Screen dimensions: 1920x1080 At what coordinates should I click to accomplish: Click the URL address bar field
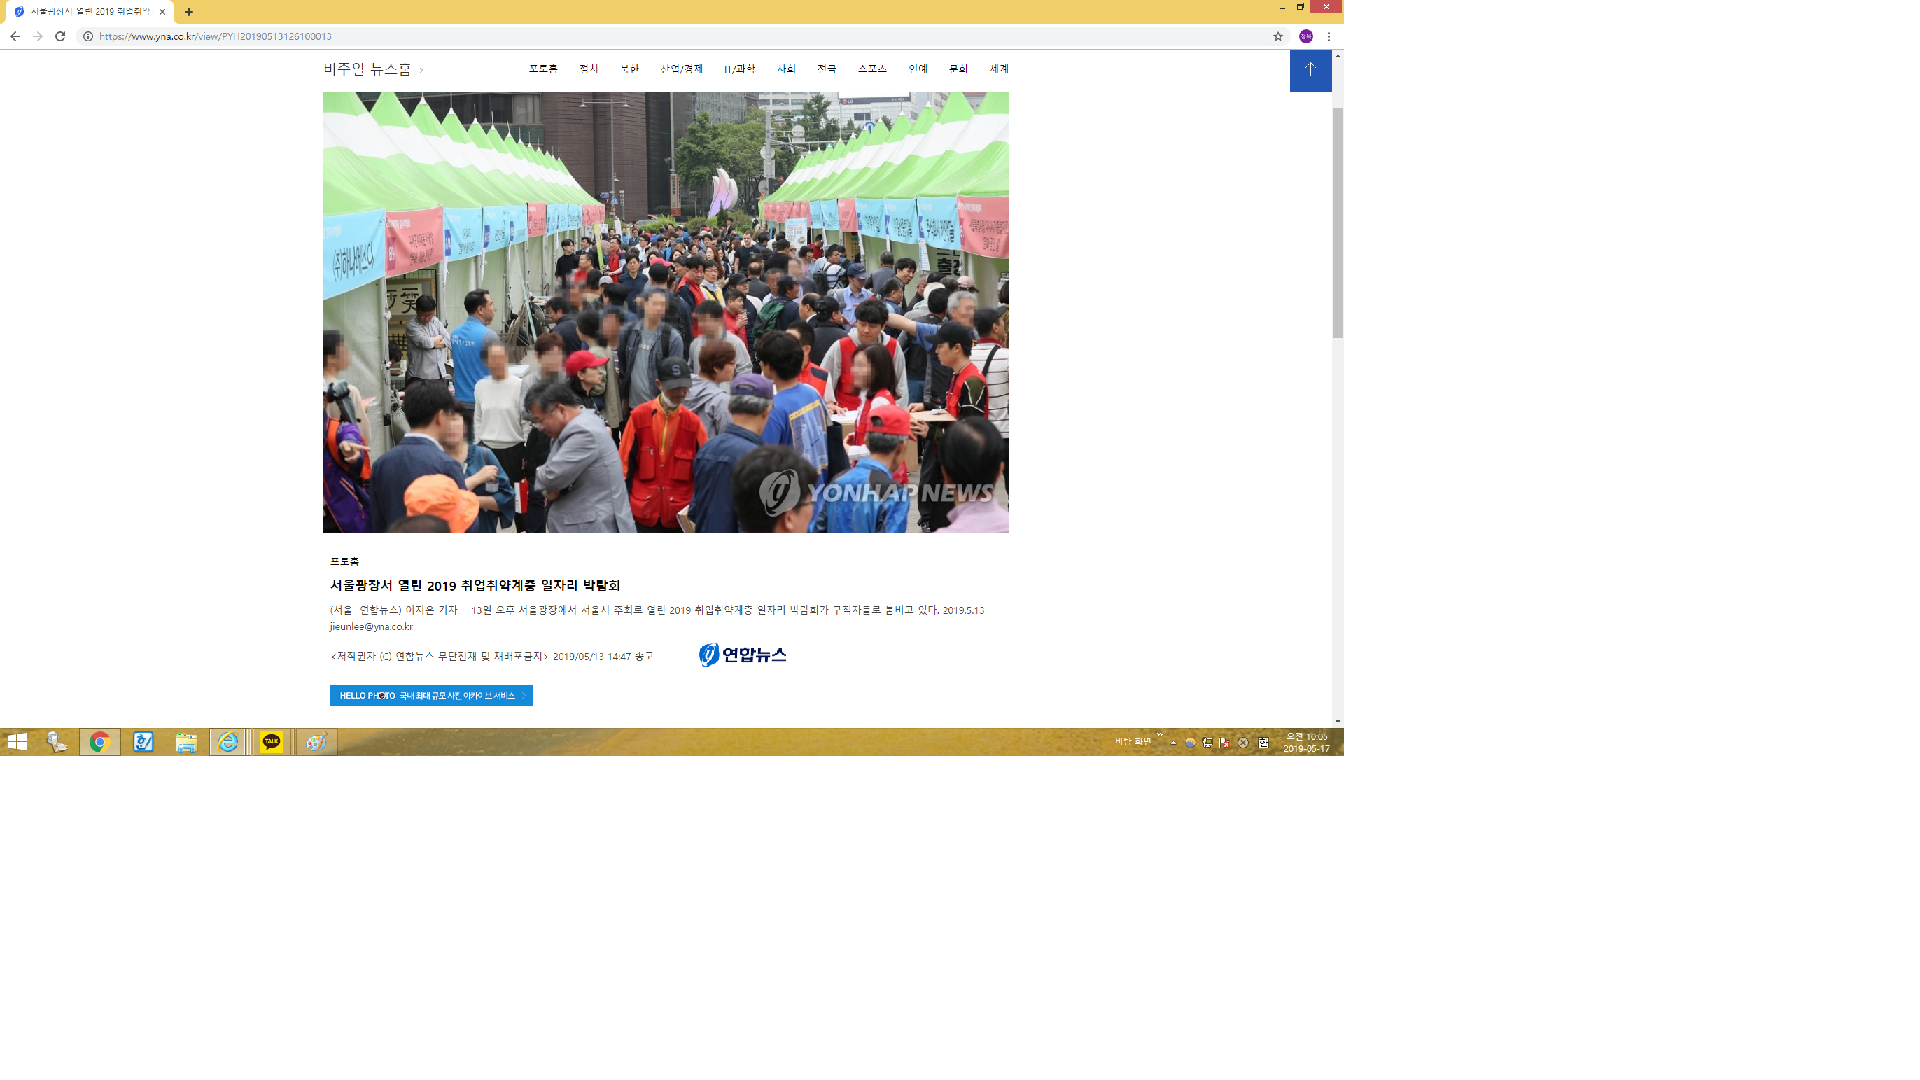click(600, 36)
